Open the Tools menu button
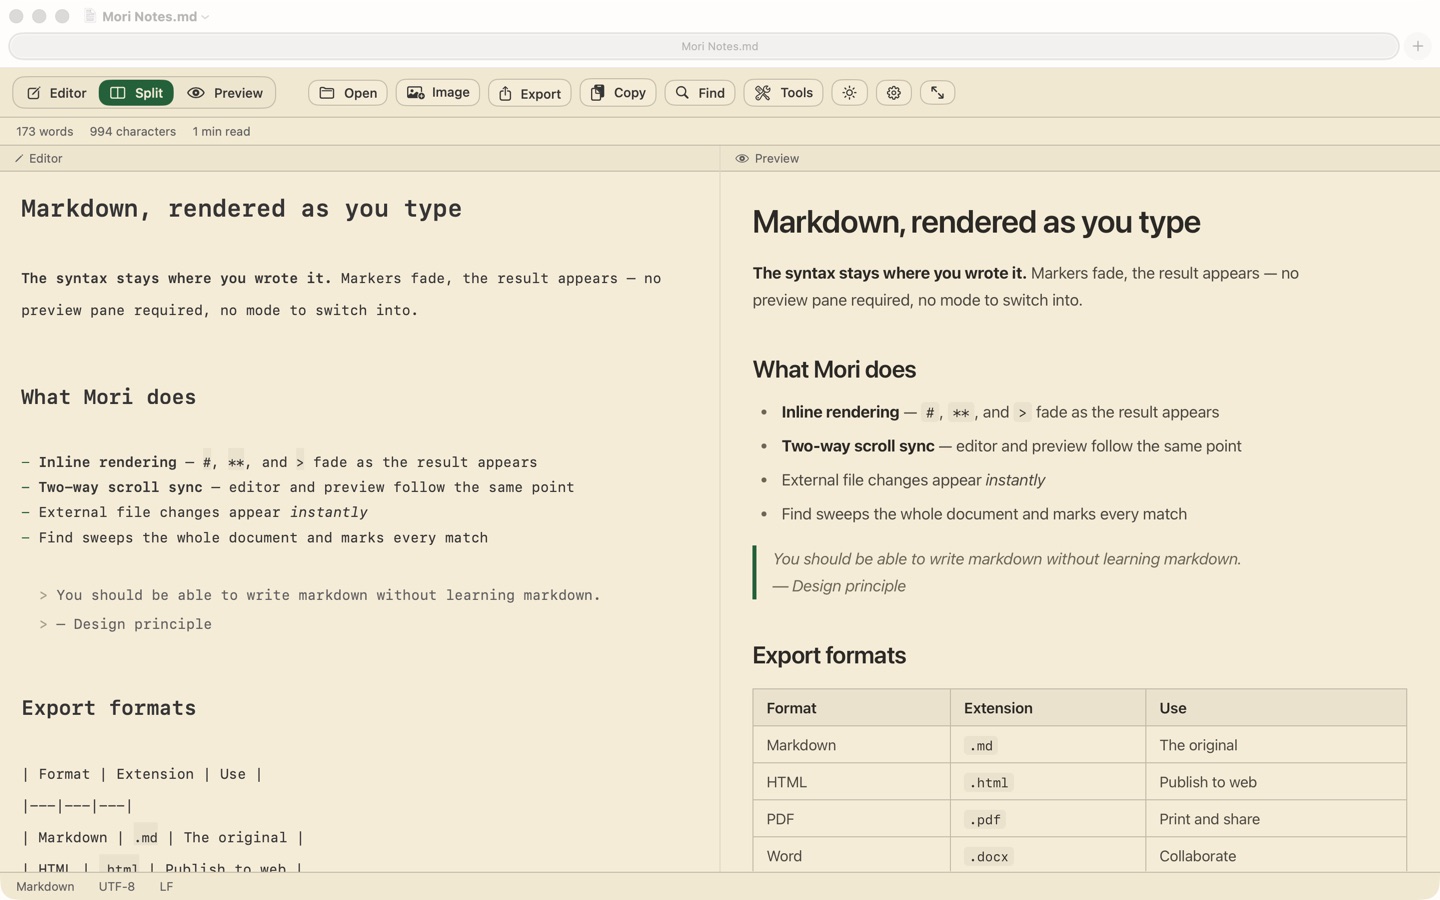The width and height of the screenshot is (1440, 900). [784, 93]
